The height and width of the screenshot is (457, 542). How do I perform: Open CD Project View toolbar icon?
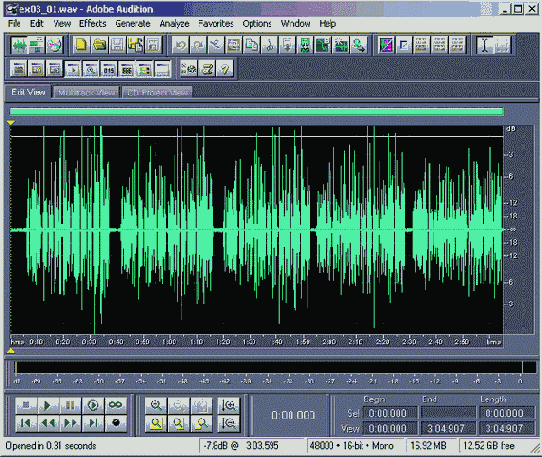(x=54, y=45)
